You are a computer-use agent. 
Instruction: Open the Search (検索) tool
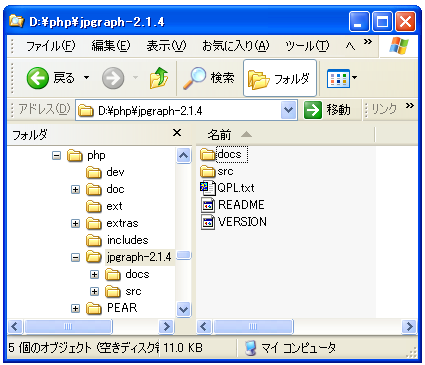pyautogui.click(x=209, y=78)
